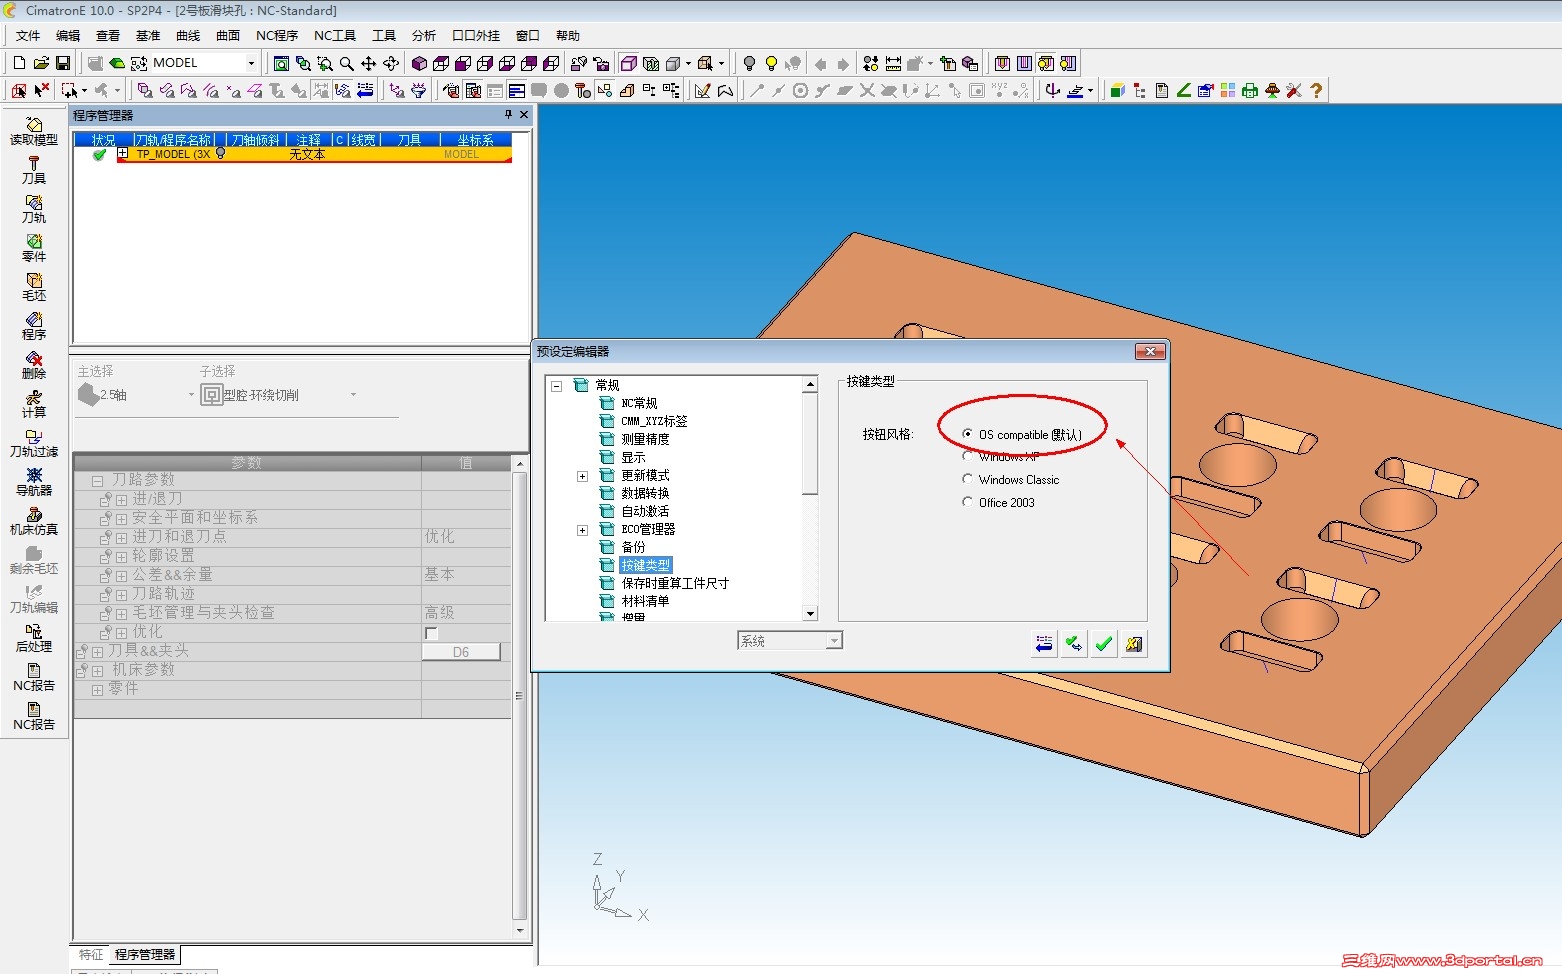Click the red question mark help icon

(x=1316, y=90)
